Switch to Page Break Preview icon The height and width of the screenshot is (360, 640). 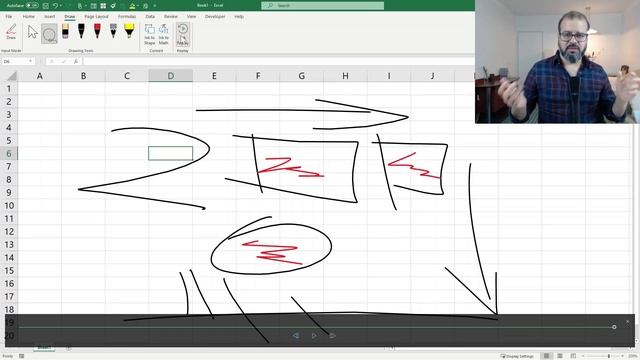point(573,356)
